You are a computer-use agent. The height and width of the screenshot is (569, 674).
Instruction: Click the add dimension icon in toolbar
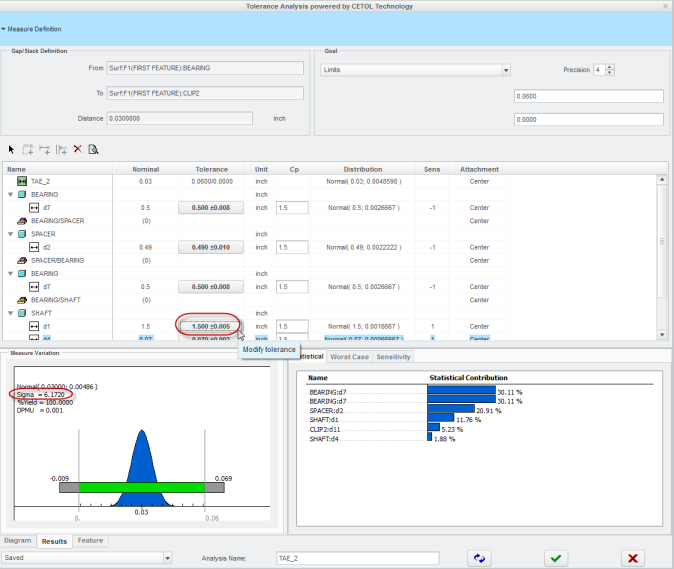tap(45, 149)
